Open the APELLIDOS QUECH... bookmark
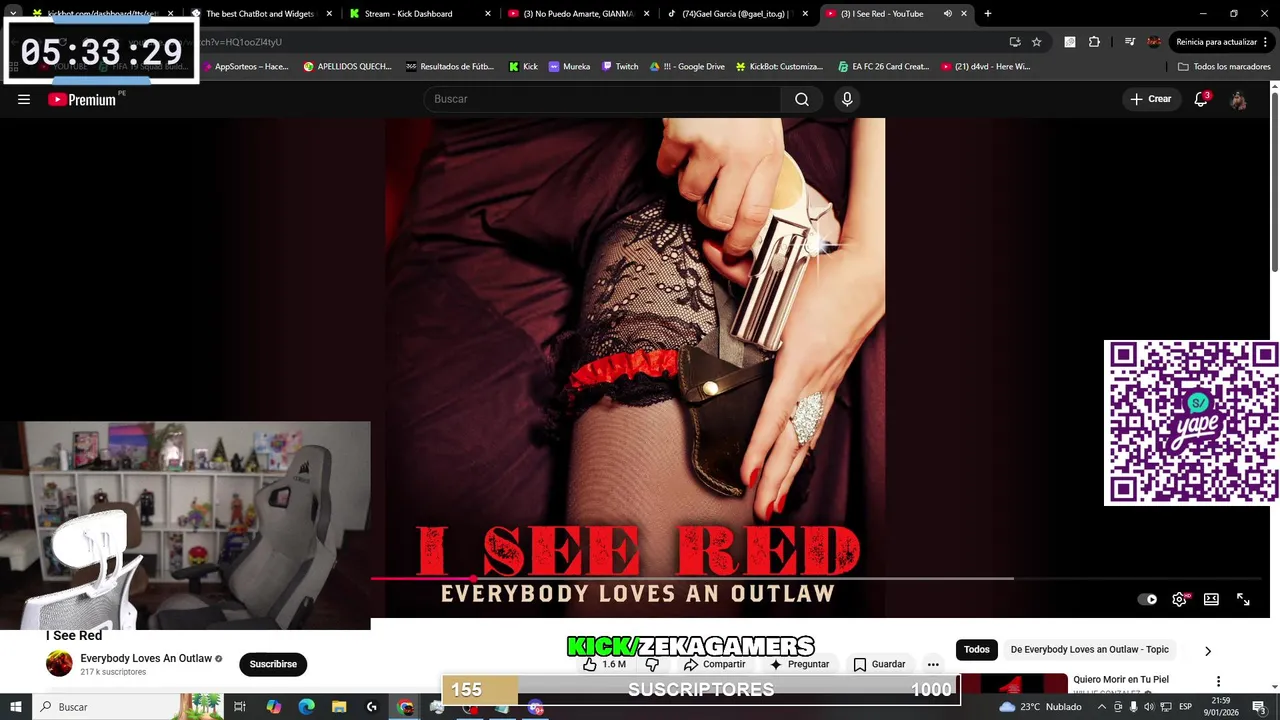 pos(347,66)
